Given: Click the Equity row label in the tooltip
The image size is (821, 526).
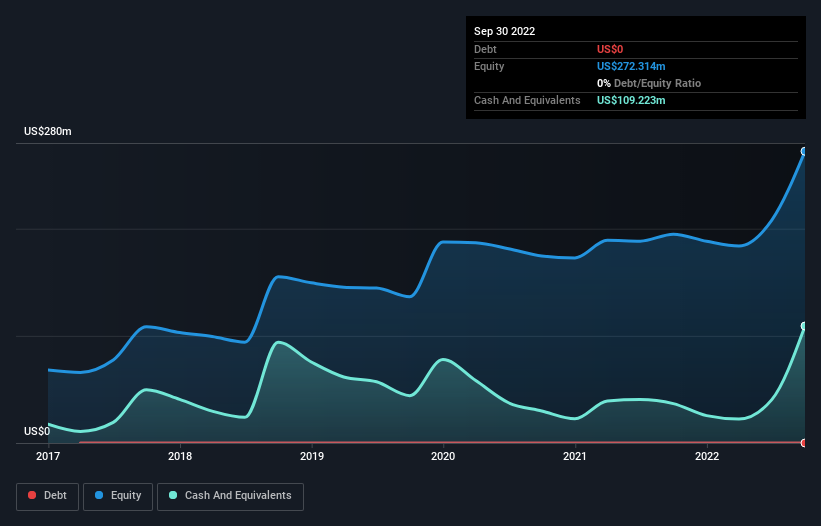Looking at the screenshot, I should [x=489, y=66].
